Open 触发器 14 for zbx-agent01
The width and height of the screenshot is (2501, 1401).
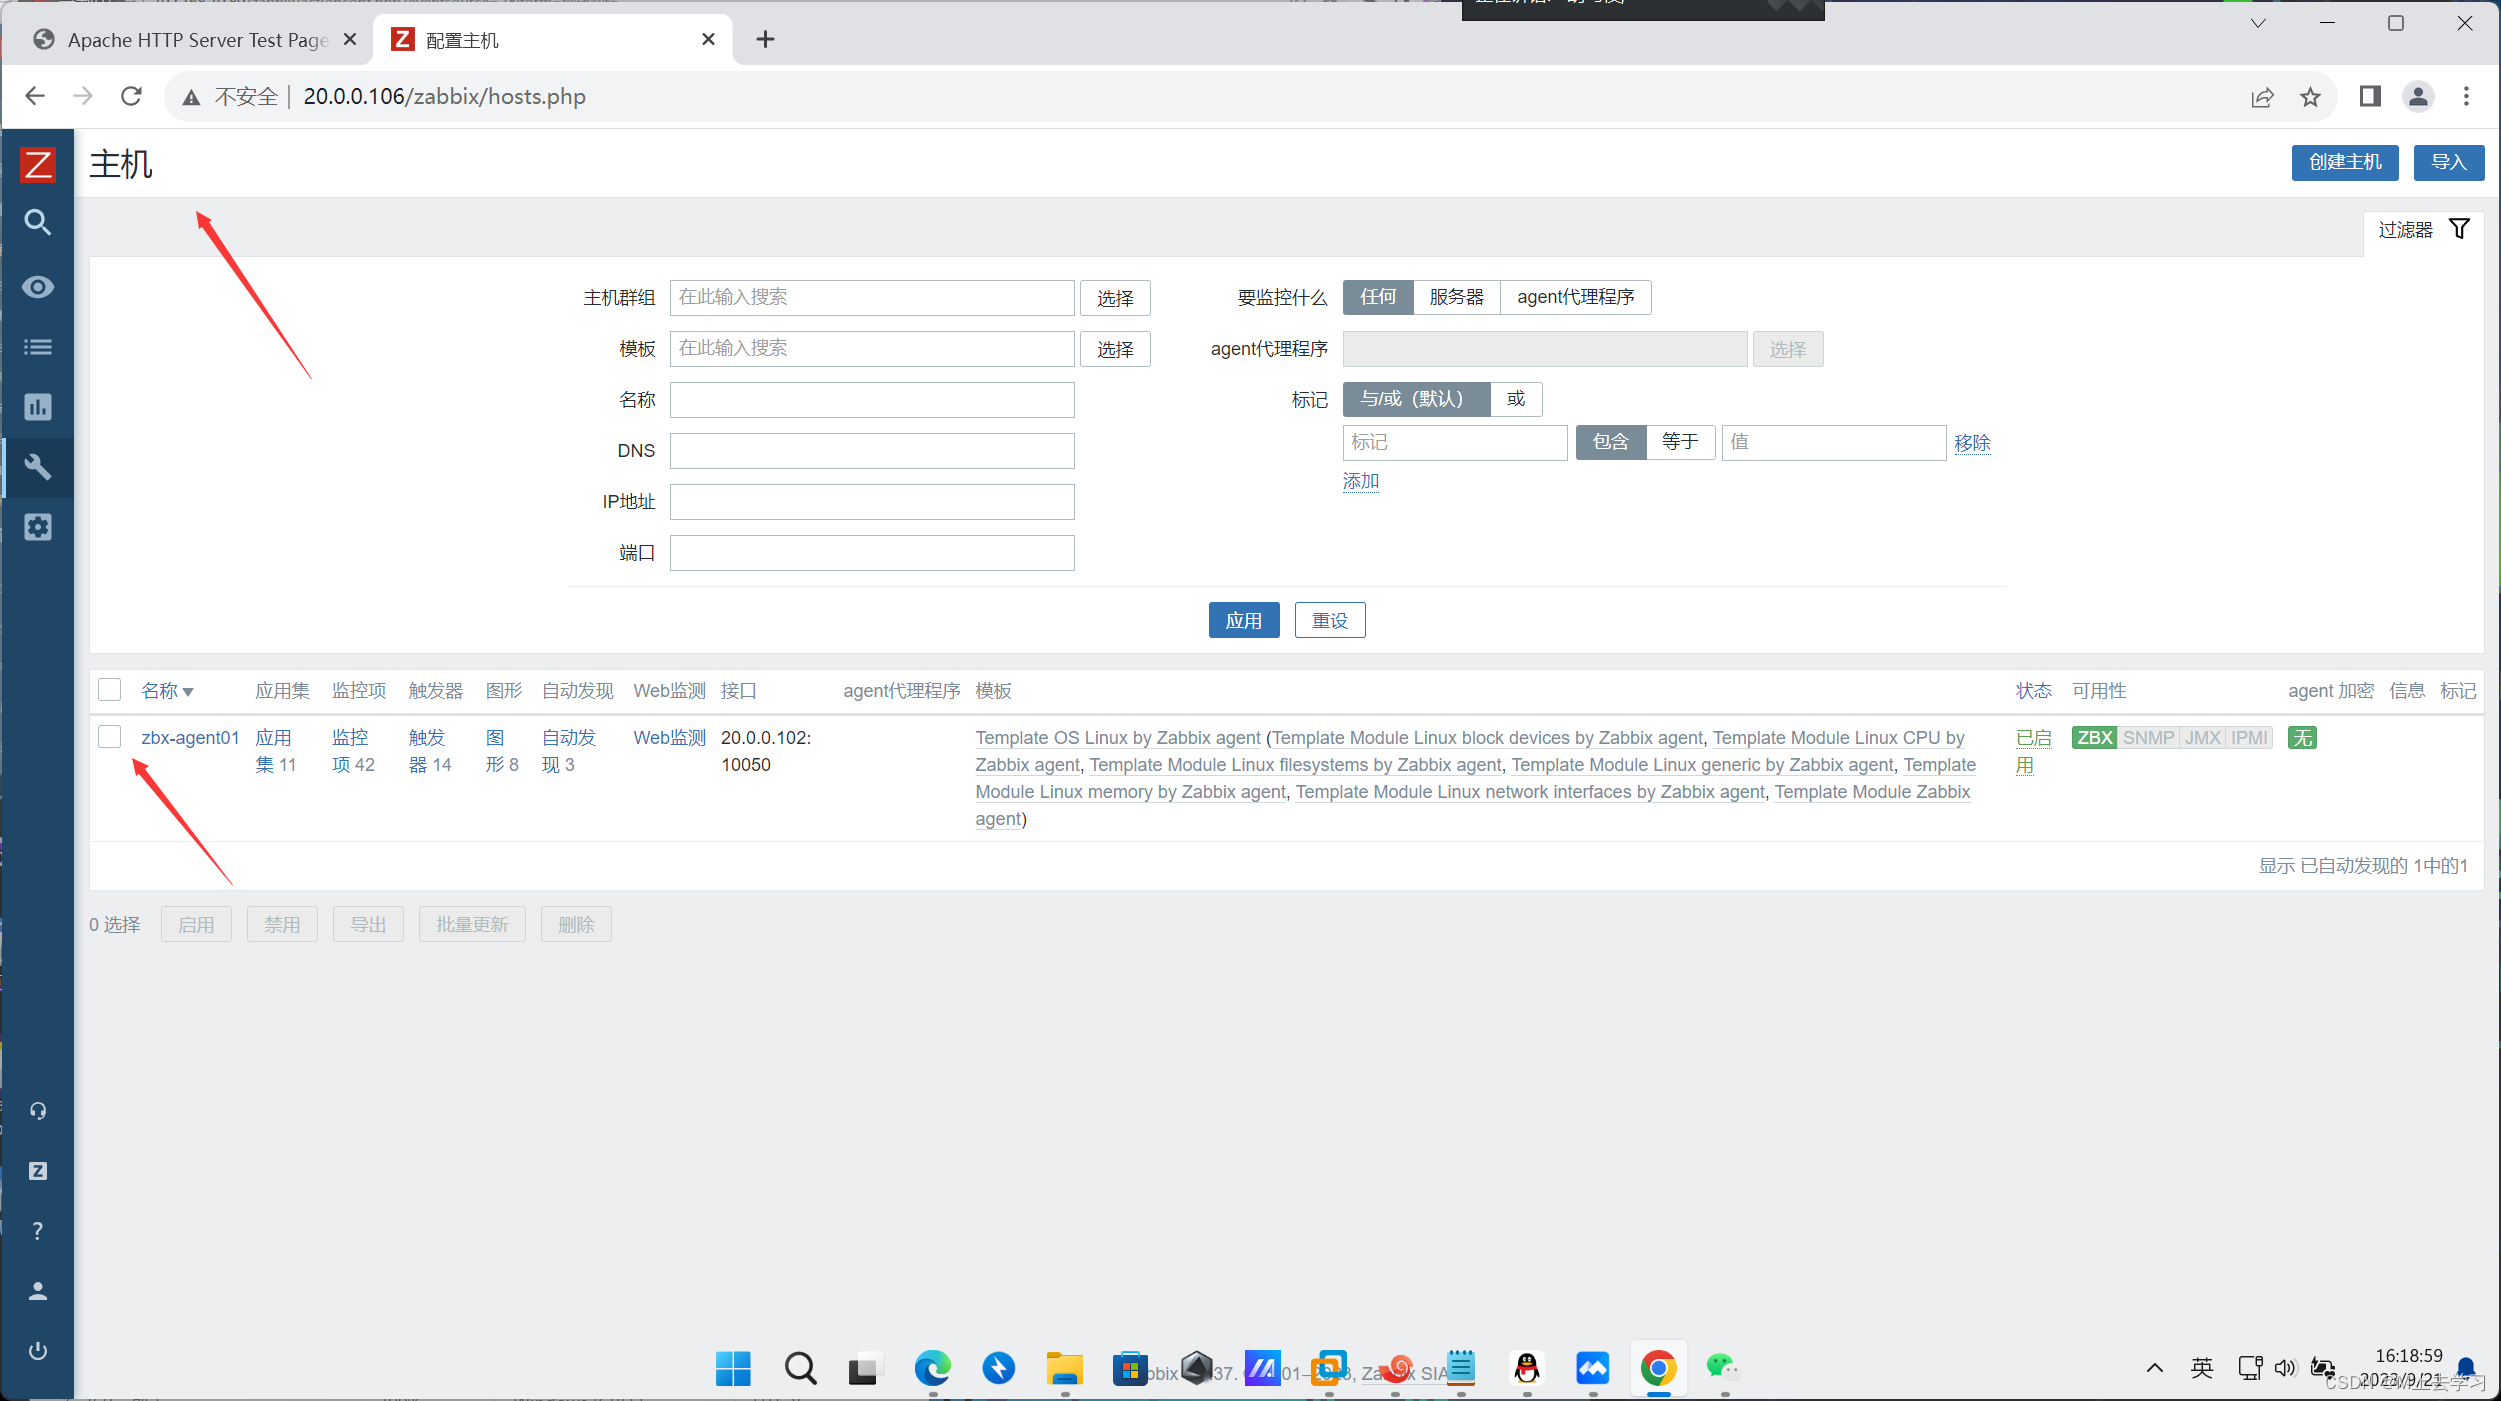pos(430,751)
